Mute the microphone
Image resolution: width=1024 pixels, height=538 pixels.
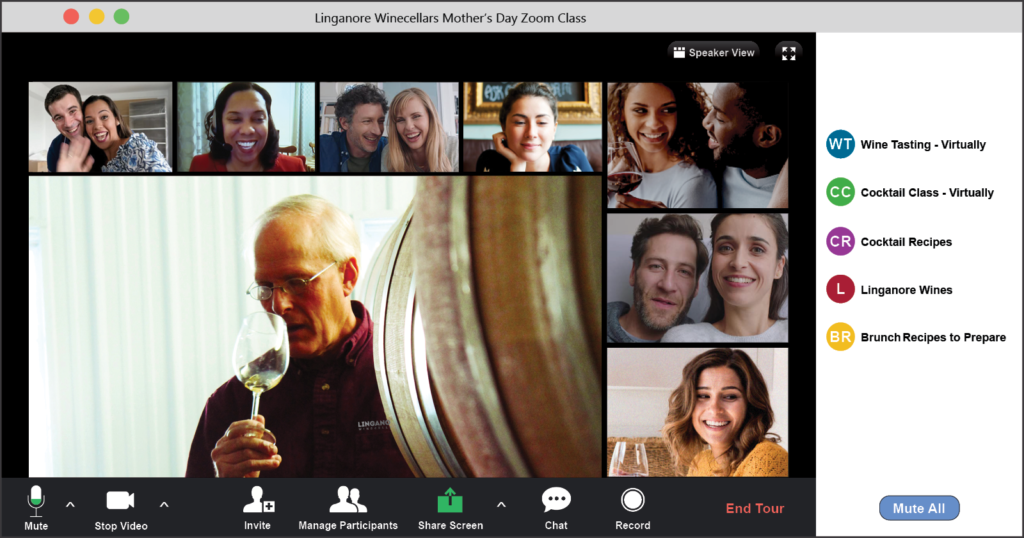[x=36, y=508]
